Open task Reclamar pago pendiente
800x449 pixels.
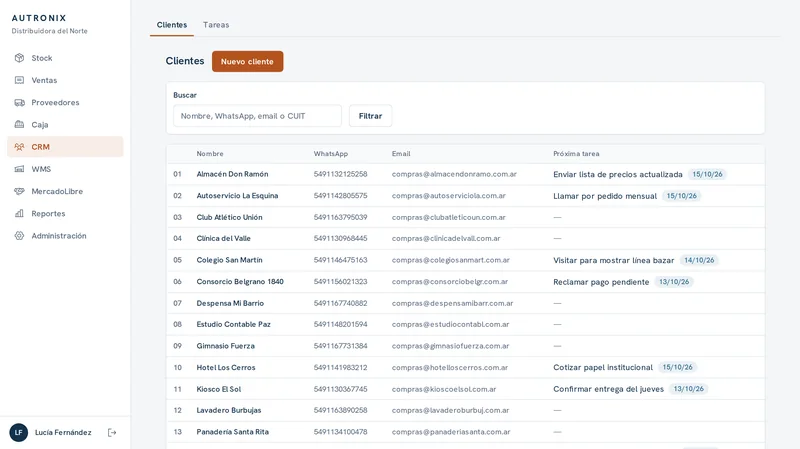pyautogui.click(x=601, y=282)
